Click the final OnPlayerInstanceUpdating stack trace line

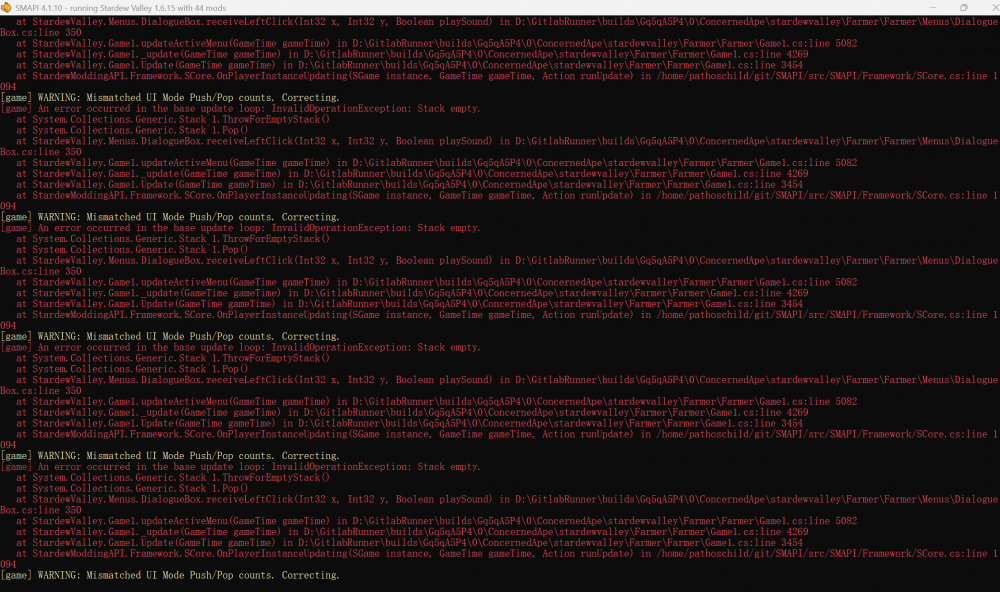(x=500, y=554)
